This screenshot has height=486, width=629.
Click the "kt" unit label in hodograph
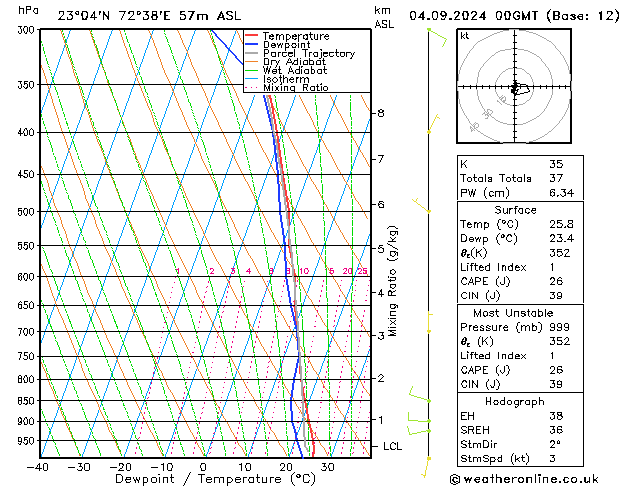click(x=465, y=36)
